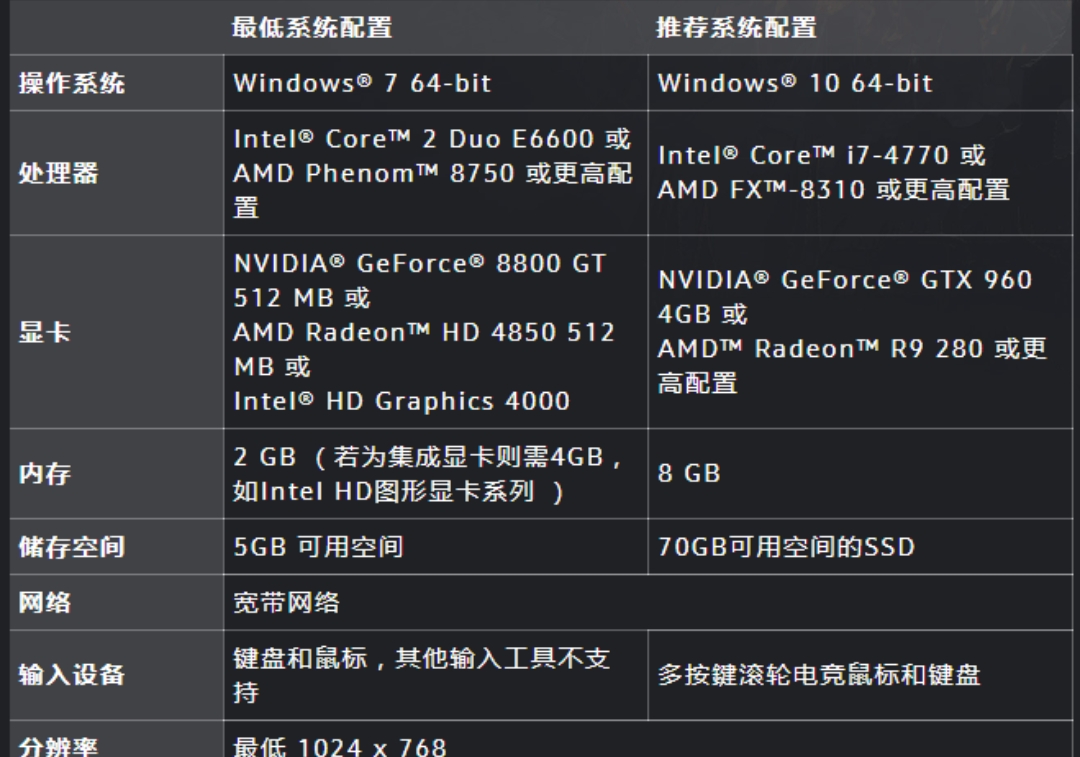This screenshot has height=757, width=1080.
Task: Click the Core i7-4770 processor cell
Action: pos(860,173)
